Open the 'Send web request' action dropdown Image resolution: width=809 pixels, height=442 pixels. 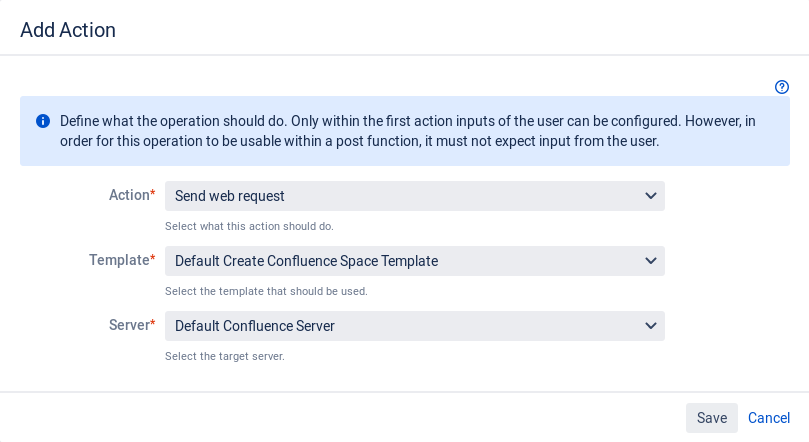[x=415, y=196]
